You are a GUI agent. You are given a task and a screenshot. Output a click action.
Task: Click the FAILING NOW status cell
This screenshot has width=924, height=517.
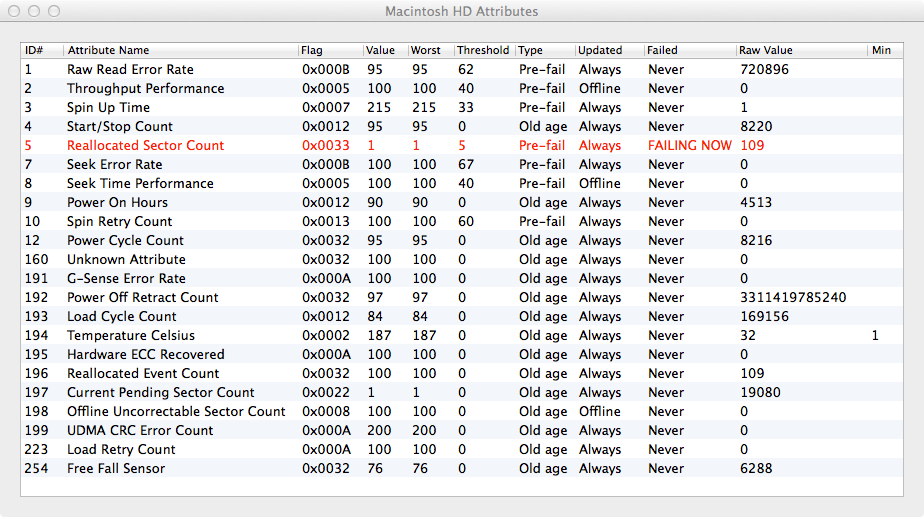tap(689, 146)
